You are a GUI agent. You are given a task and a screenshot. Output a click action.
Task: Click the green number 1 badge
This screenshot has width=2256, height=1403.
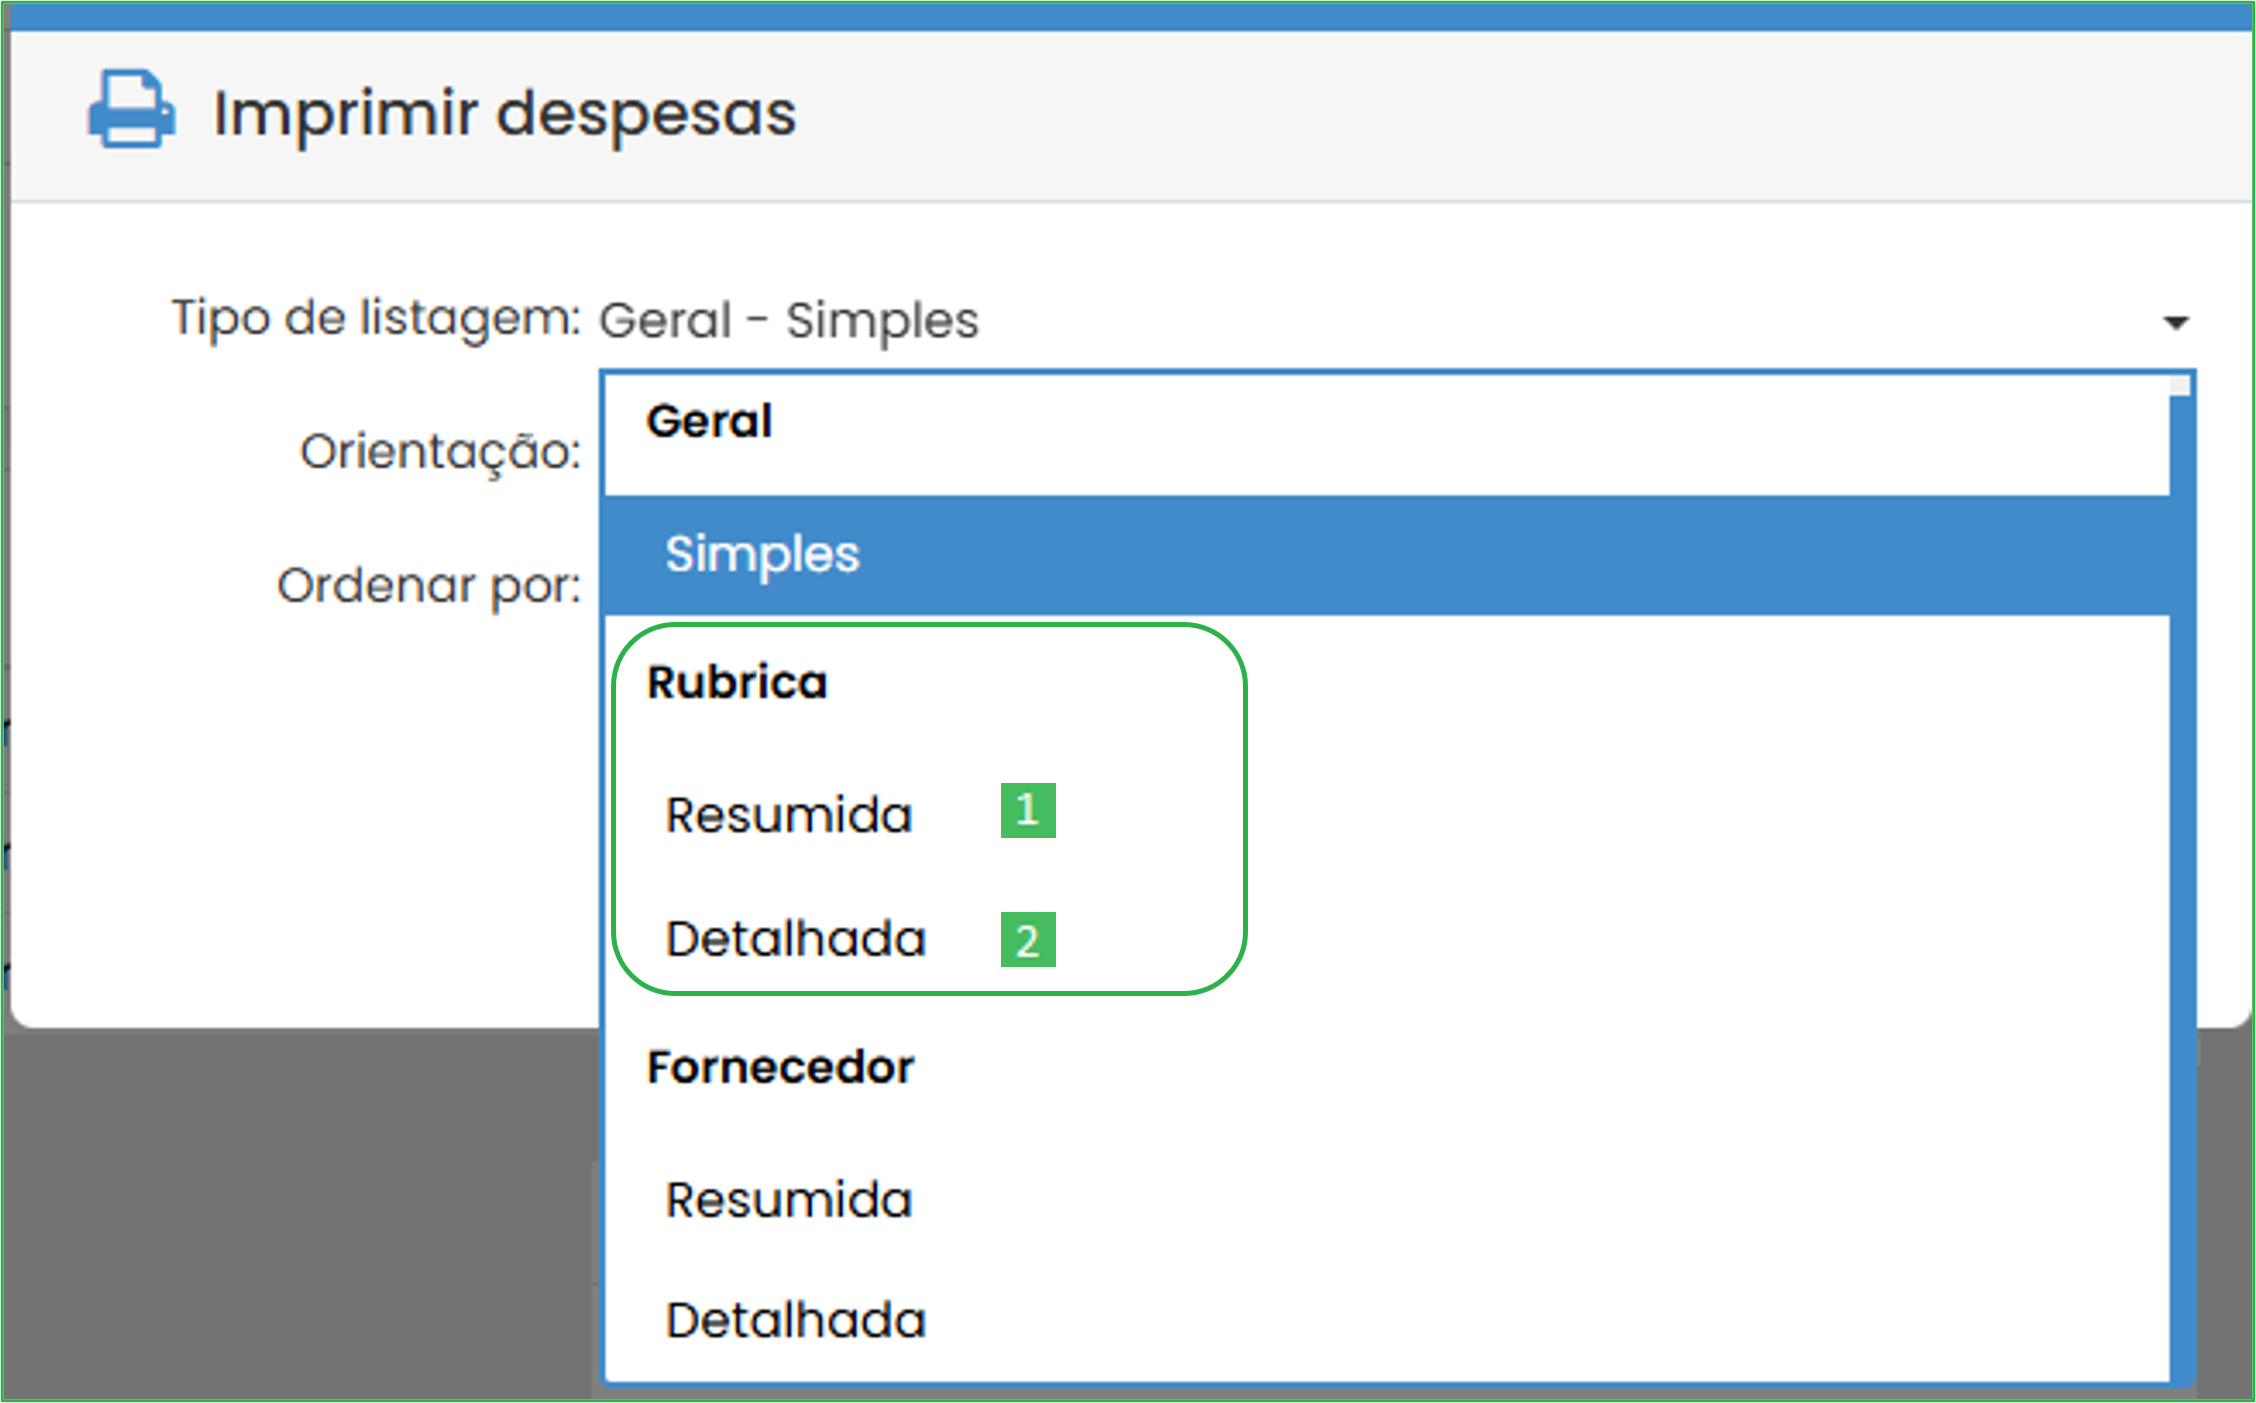pos(1028,810)
